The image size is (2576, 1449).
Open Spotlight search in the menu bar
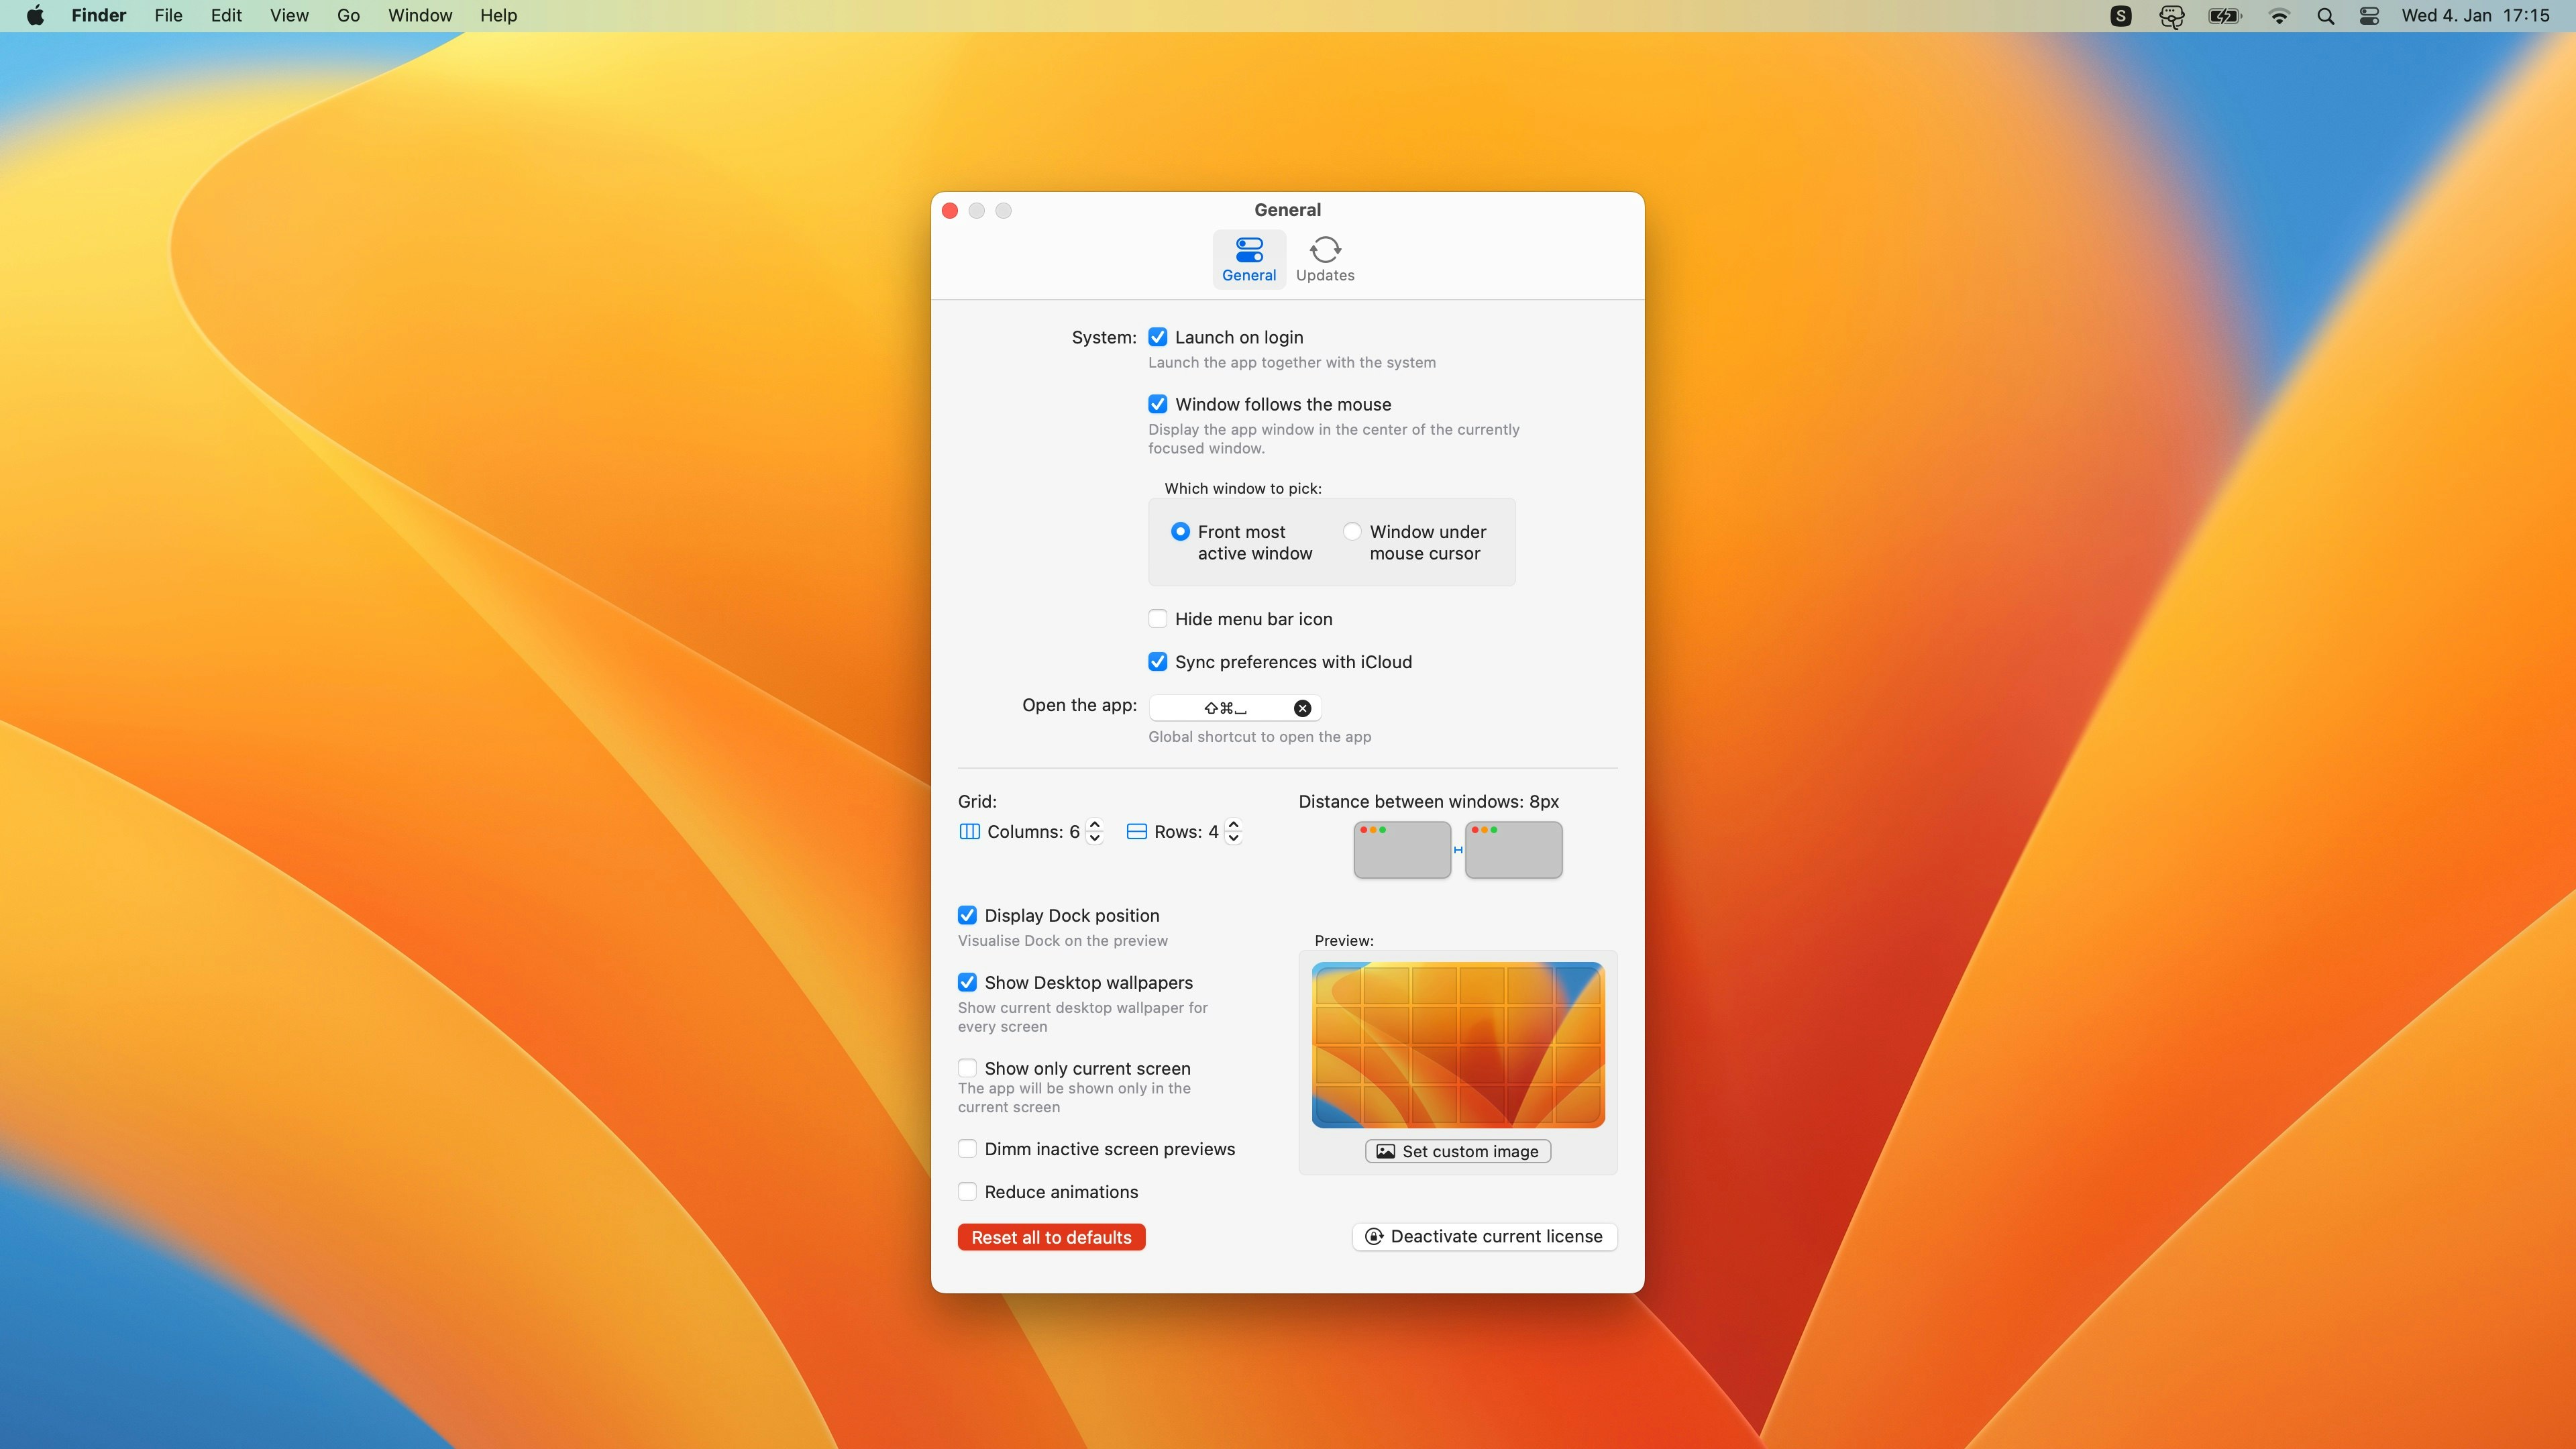pos(2325,16)
